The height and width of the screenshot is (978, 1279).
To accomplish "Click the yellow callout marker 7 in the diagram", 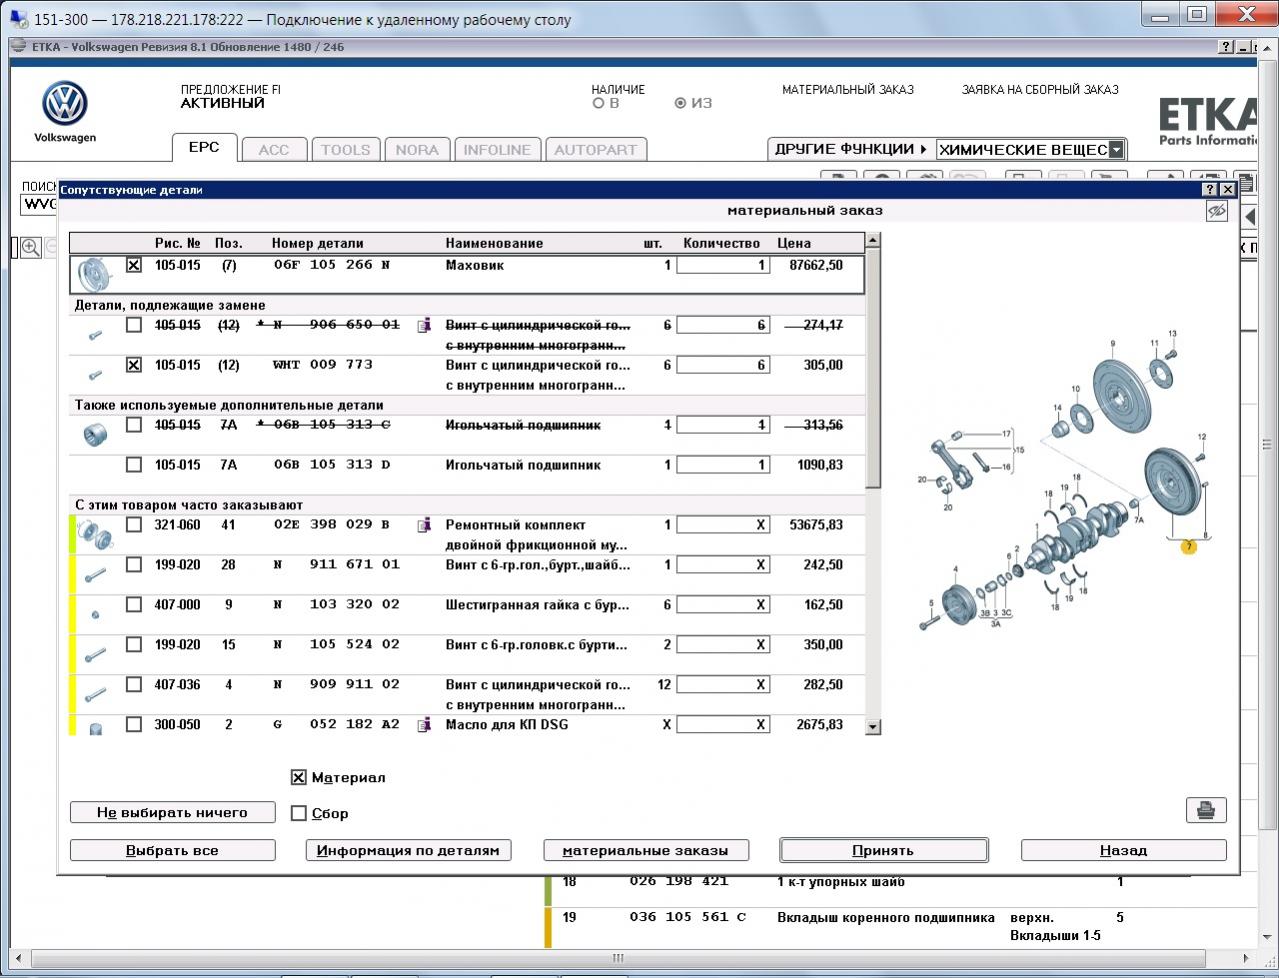I will (x=1188, y=547).
